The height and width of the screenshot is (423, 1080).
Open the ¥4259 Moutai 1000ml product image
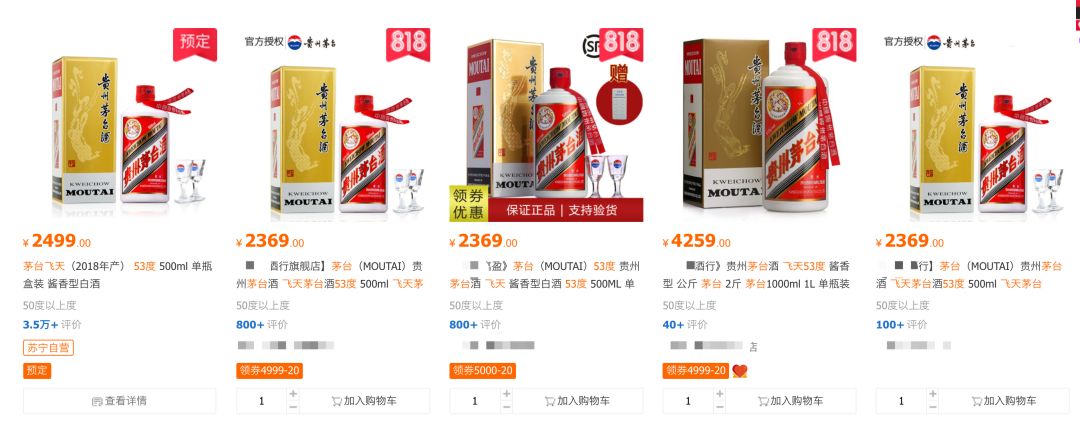tap(759, 124)
